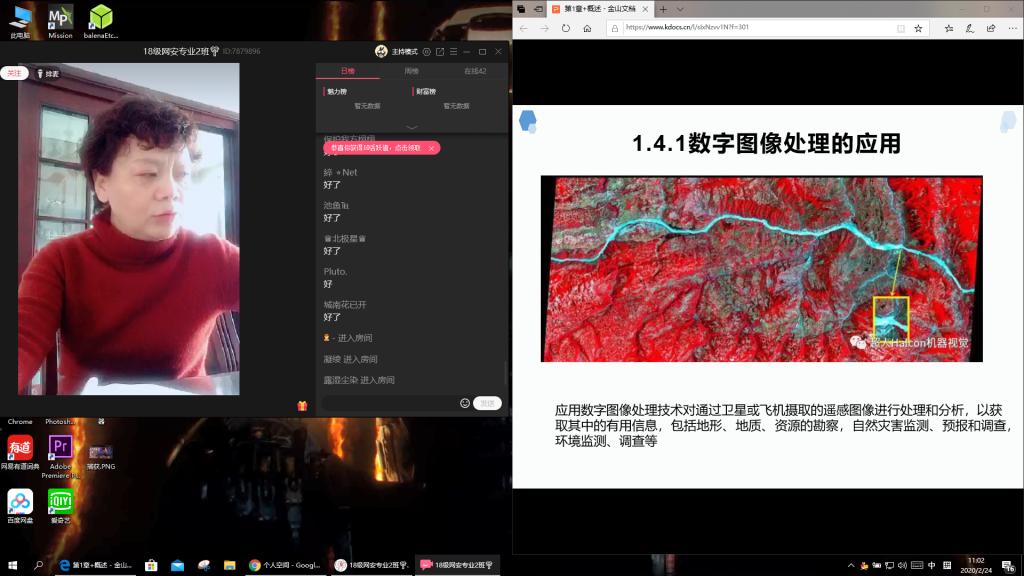Open the Microsoft Store taskbar icon
The width and height of the screenshot is (1024, 576).
pyautogui.click(x=151, y=565)
